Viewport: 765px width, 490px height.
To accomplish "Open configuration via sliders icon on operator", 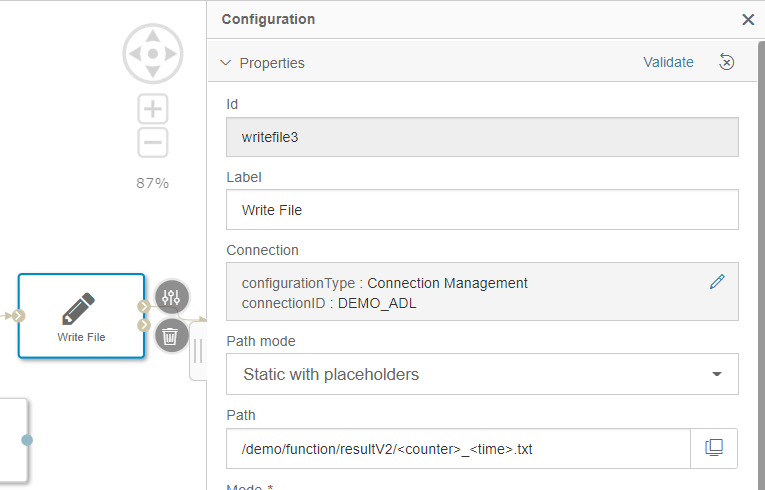I will point(172,297).
